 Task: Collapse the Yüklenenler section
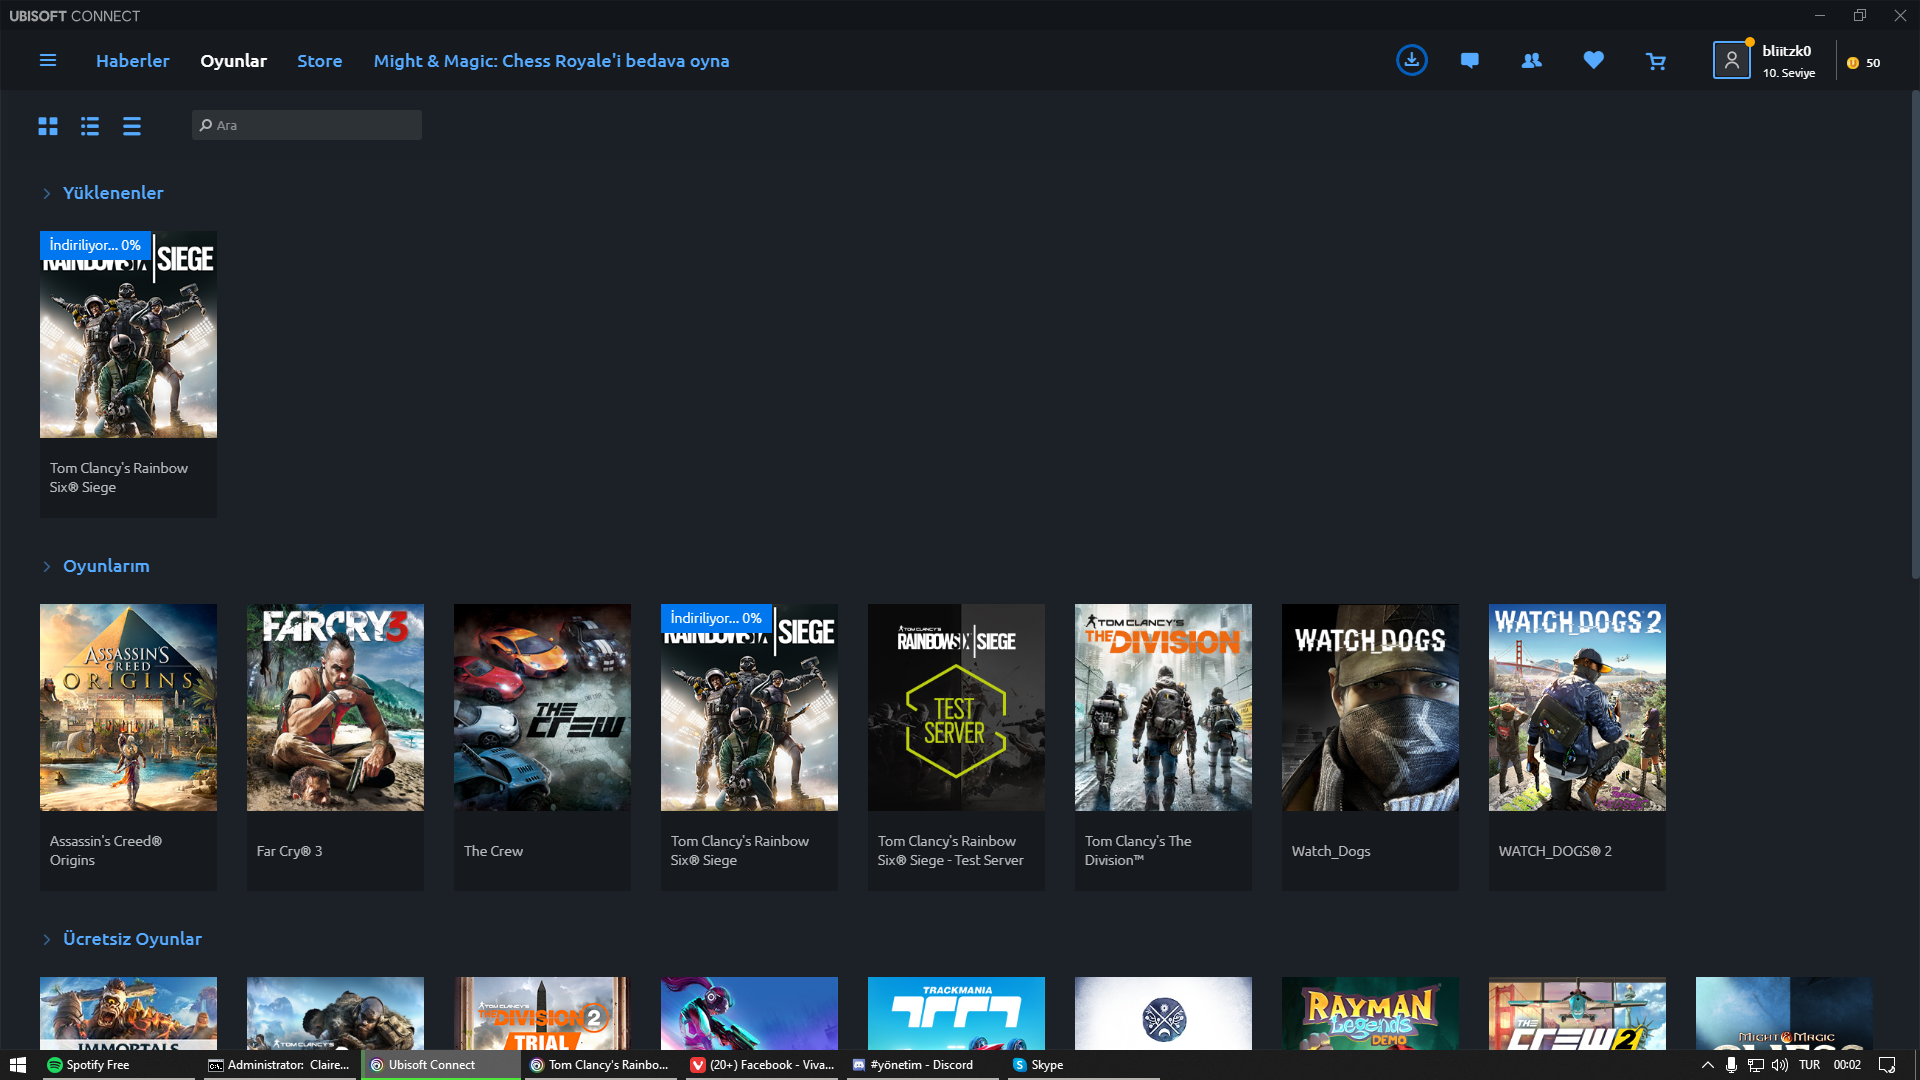pos(47,194)
